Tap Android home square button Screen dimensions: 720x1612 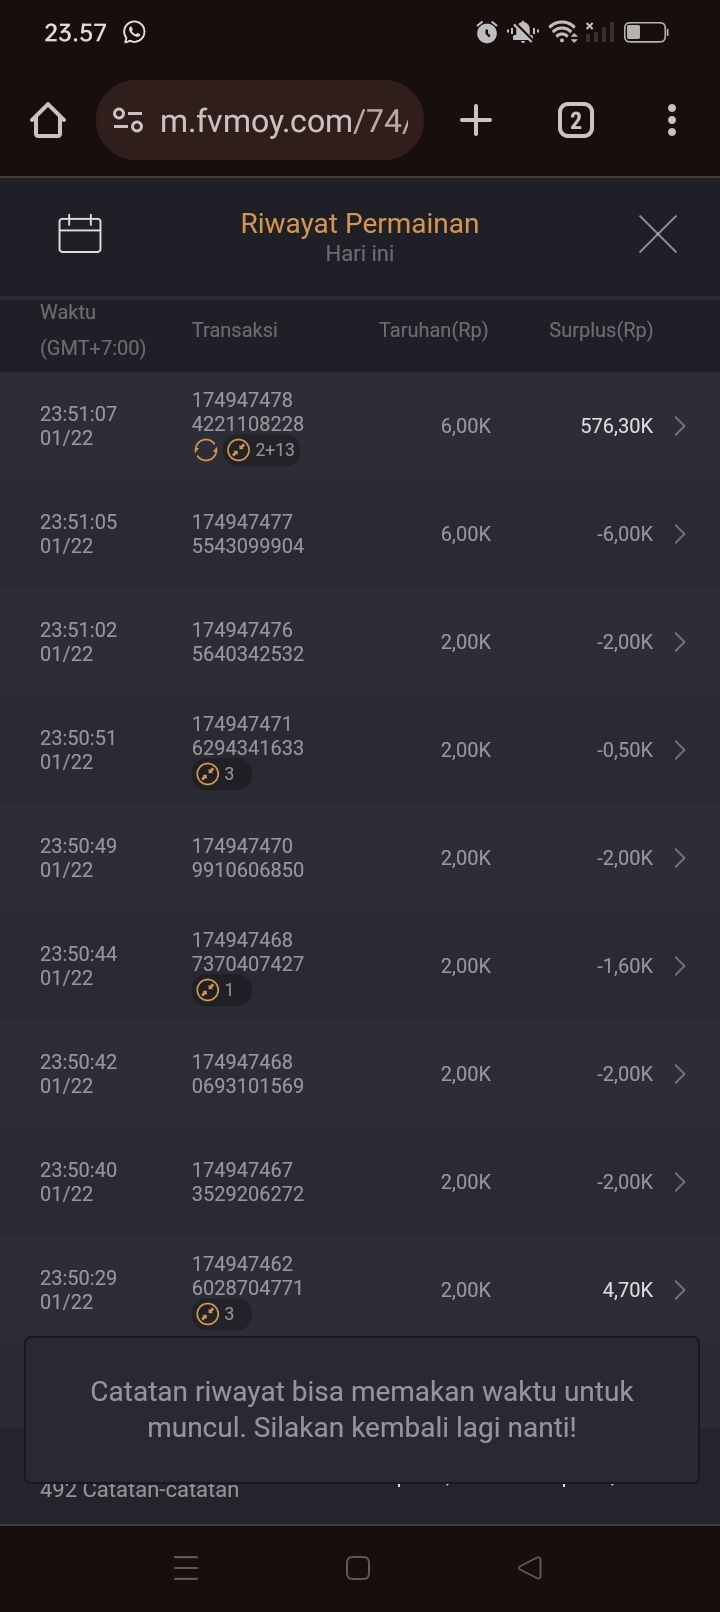point(358,1567)
